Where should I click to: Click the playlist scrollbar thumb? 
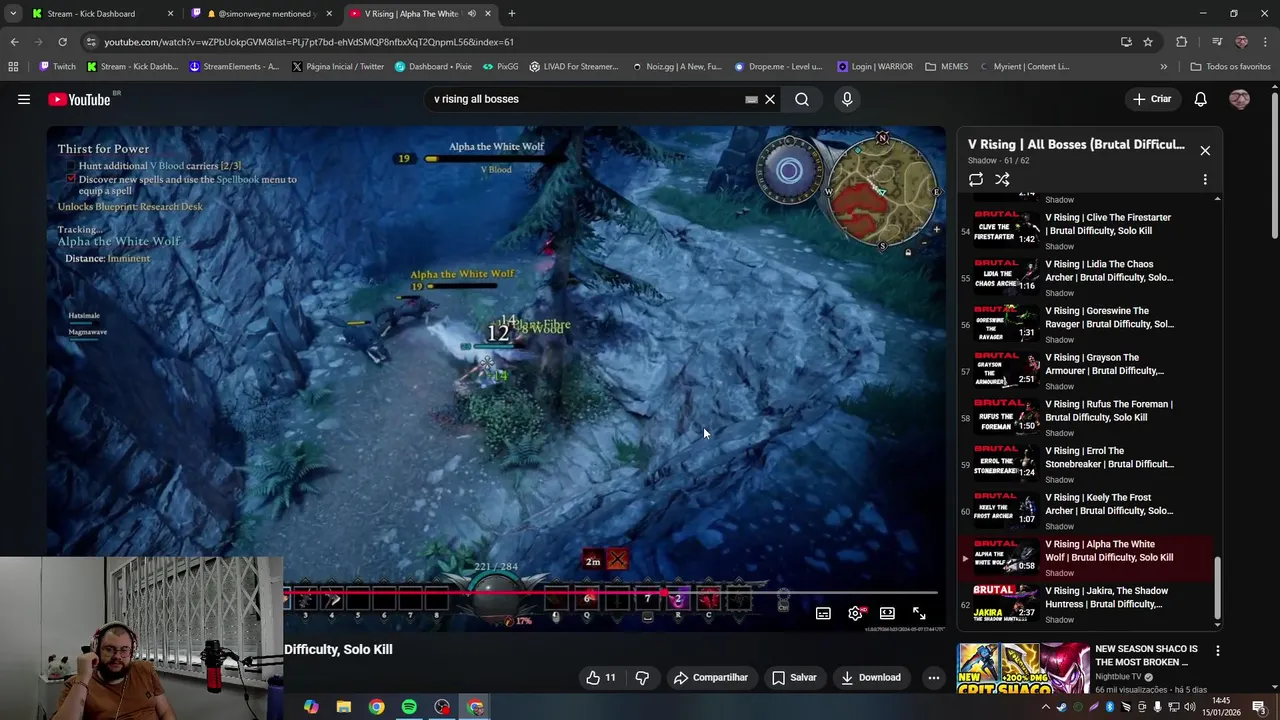tap(1217, 588)
